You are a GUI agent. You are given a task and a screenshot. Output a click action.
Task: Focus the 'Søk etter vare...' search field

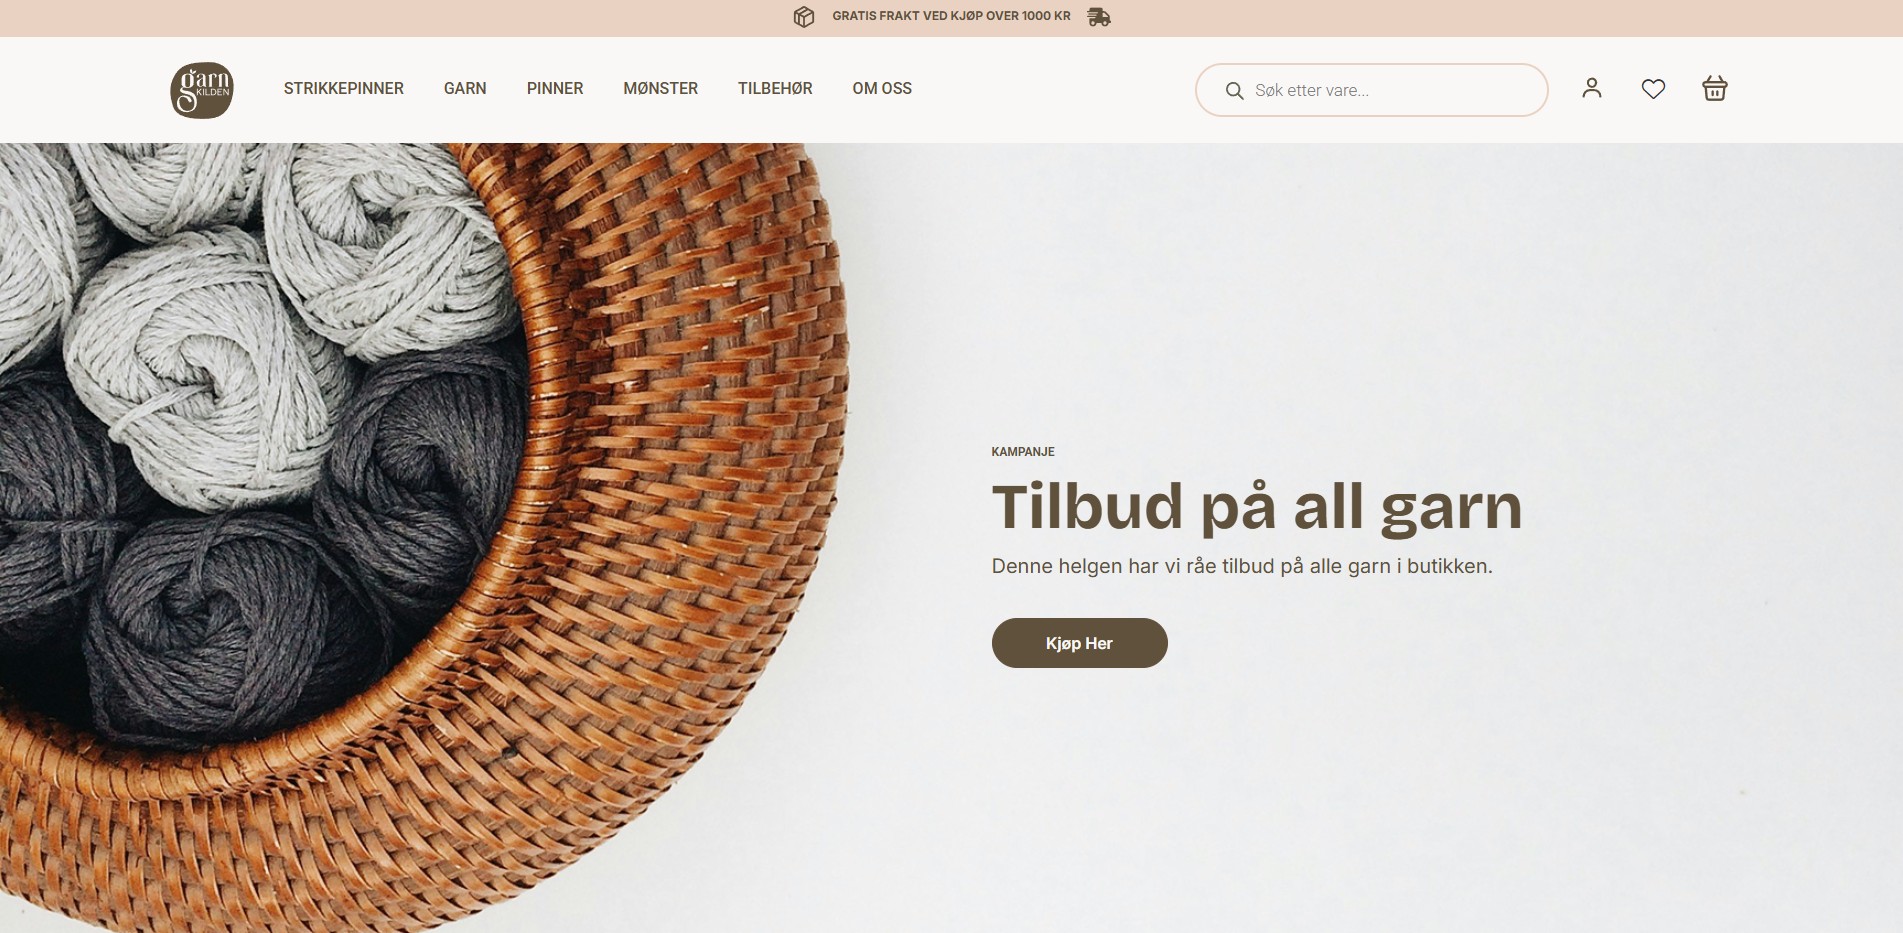(x=1371, y=90)
